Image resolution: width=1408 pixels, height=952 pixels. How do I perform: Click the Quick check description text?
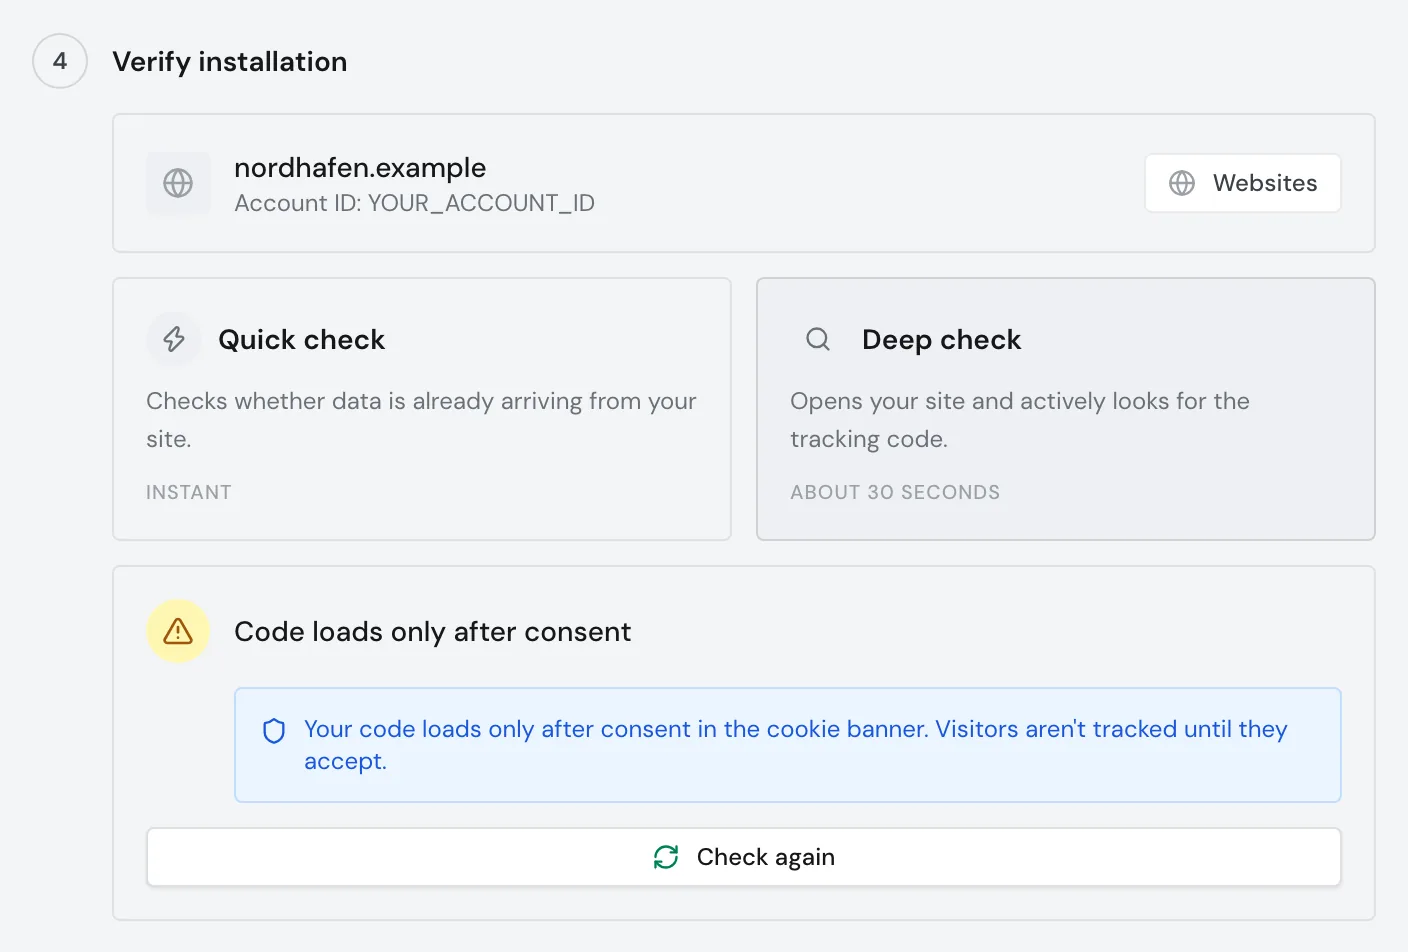click(421, 420)
